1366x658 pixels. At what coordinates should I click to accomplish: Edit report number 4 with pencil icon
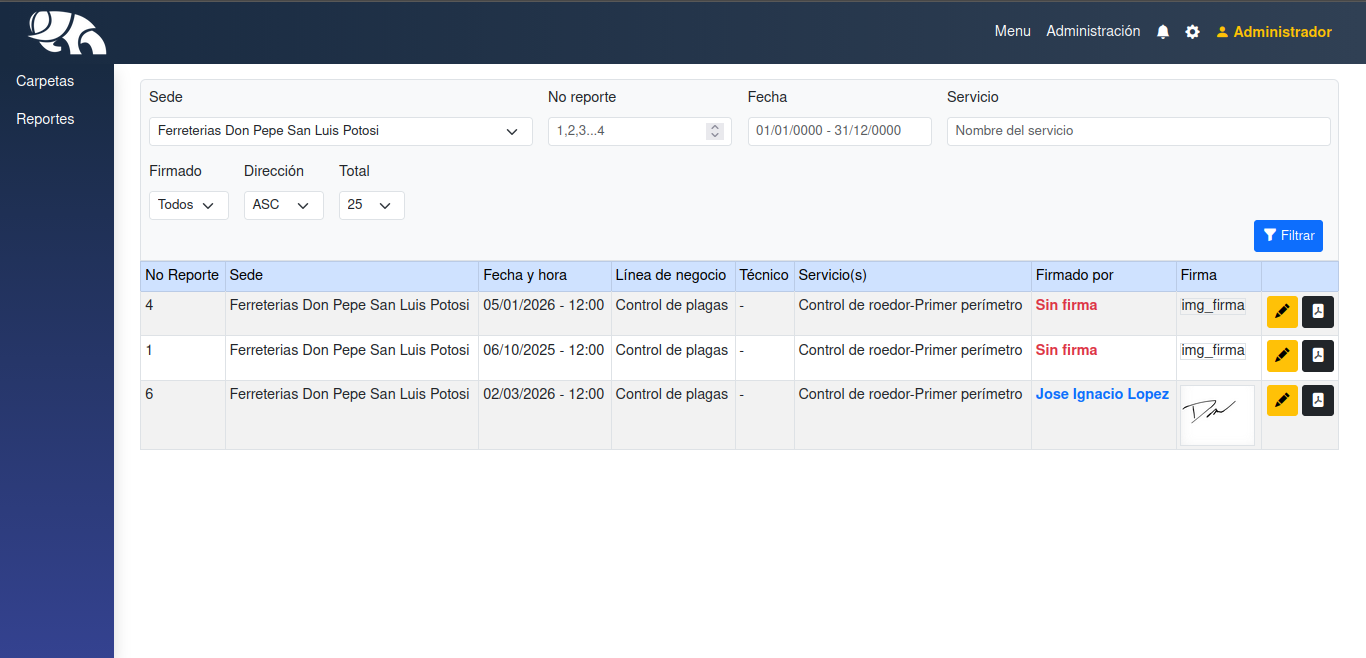tap(1282, 312)
